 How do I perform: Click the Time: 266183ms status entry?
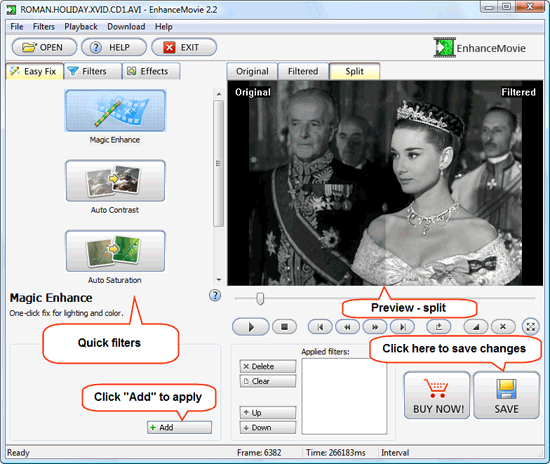(336, 453)
